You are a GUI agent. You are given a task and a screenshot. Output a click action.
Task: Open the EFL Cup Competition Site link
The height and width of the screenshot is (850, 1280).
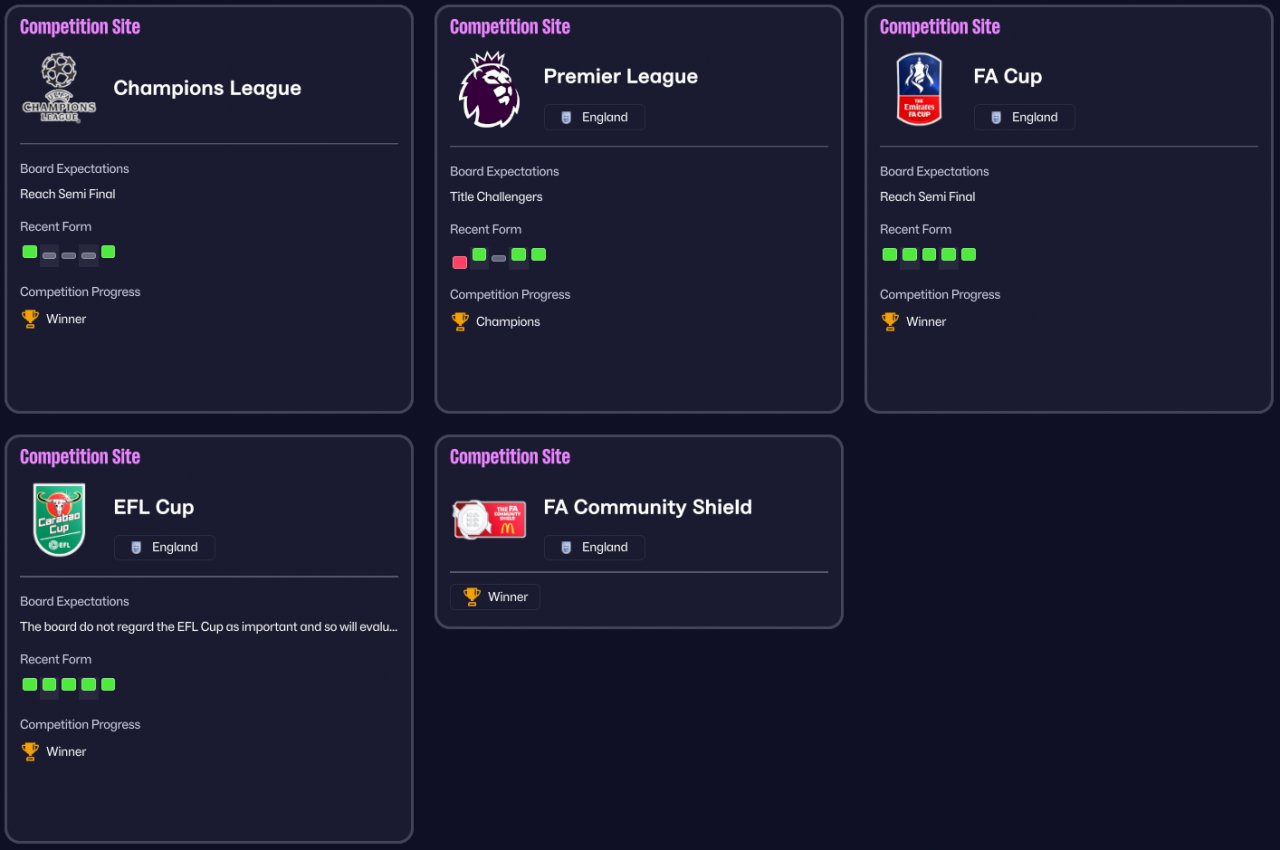[x=80, y=457]
